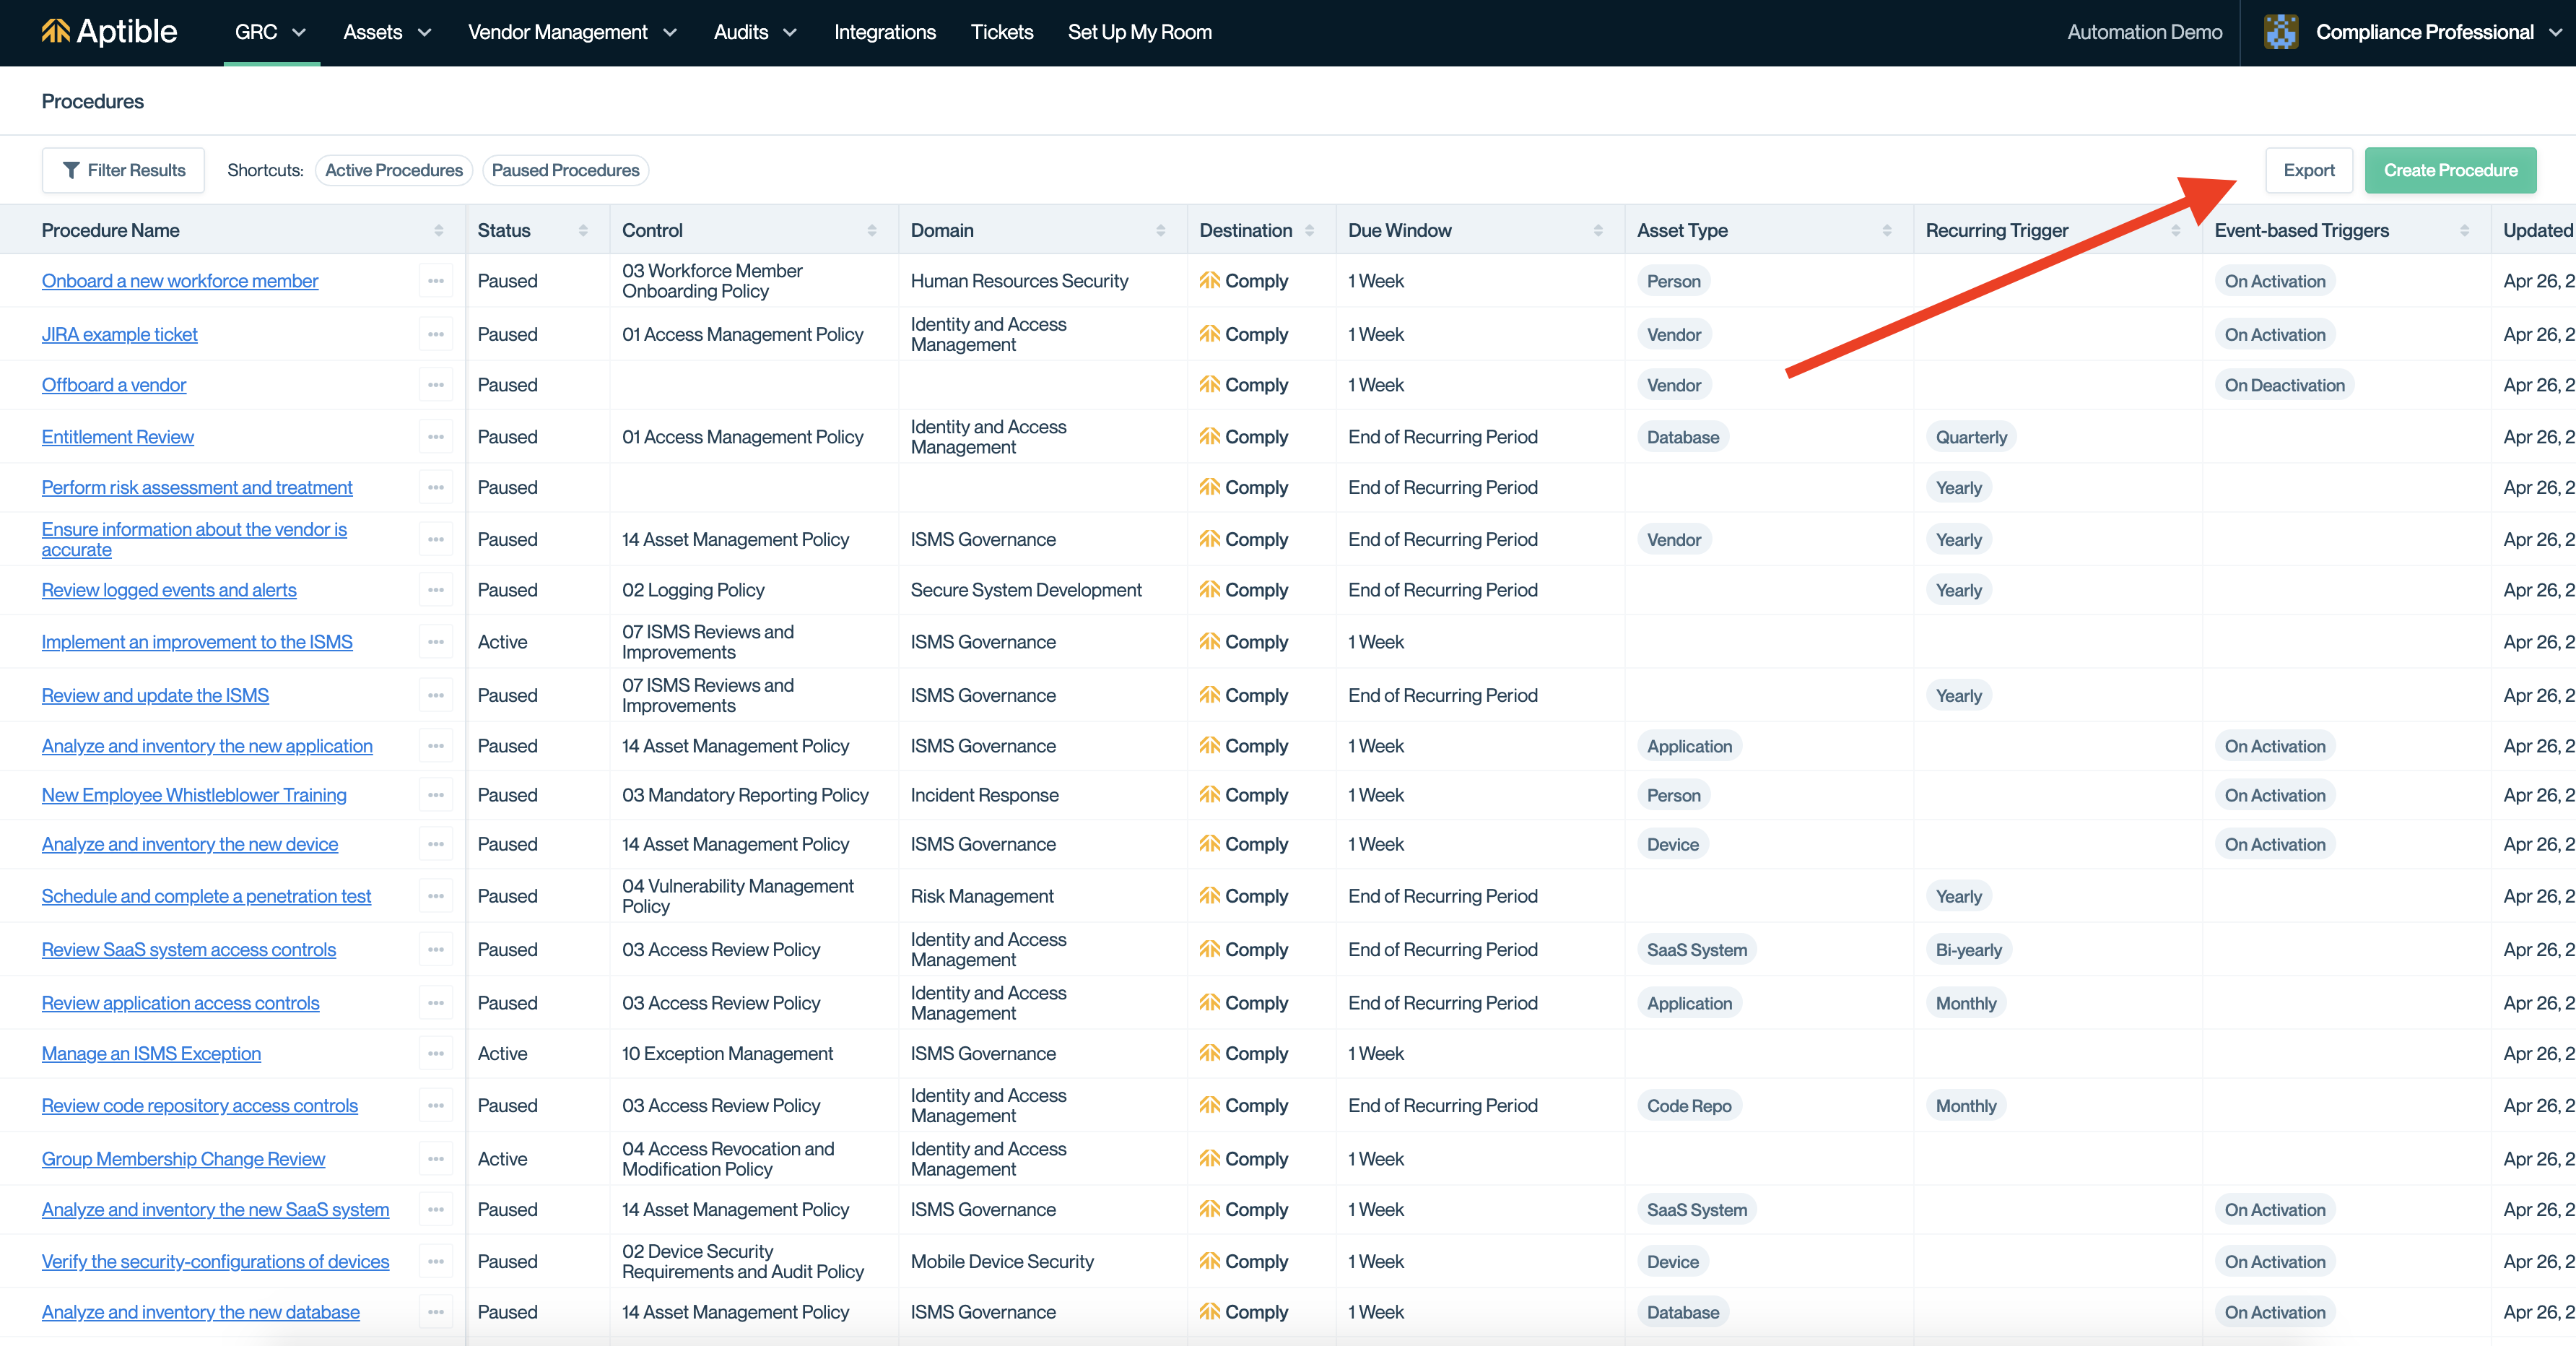Sort by Procedure Name column arrows
Viewport: 2576px width, 1346px height.
coord(439,231)
